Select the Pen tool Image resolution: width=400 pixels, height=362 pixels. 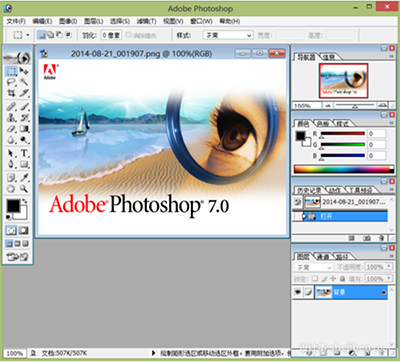tap(11, 164)
